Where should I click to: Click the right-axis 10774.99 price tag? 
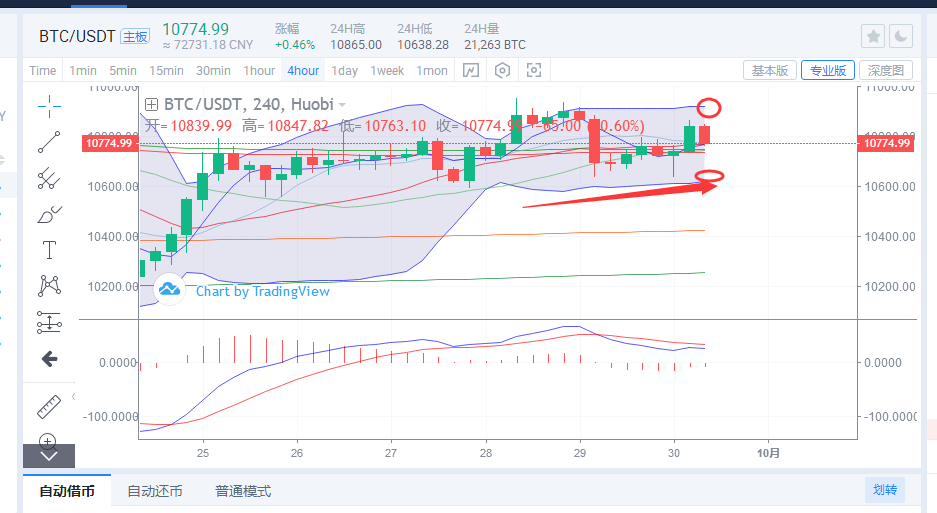pos(887,143)
